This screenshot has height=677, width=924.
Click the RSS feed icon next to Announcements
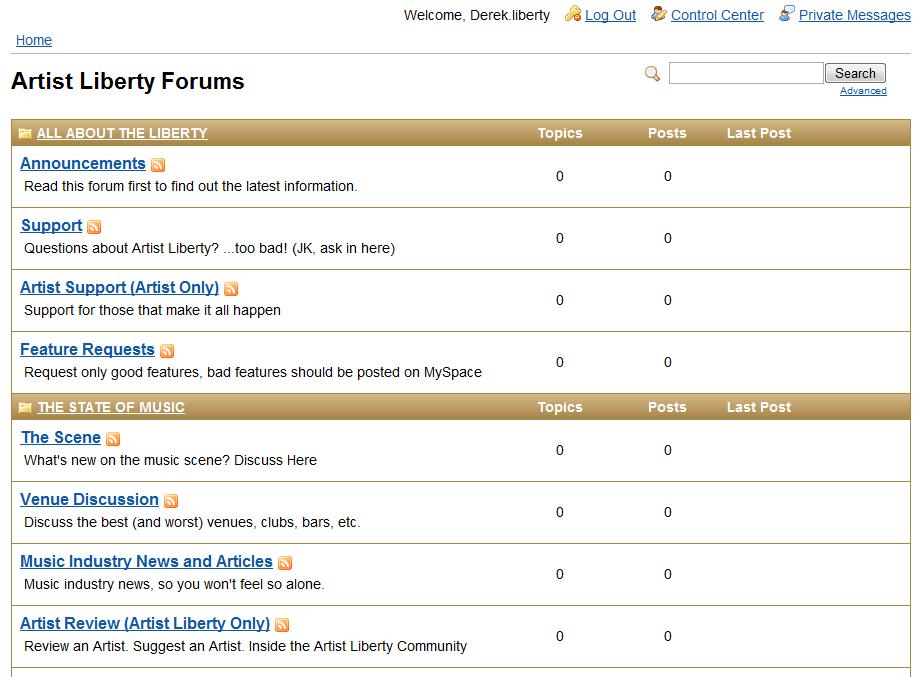158,165
